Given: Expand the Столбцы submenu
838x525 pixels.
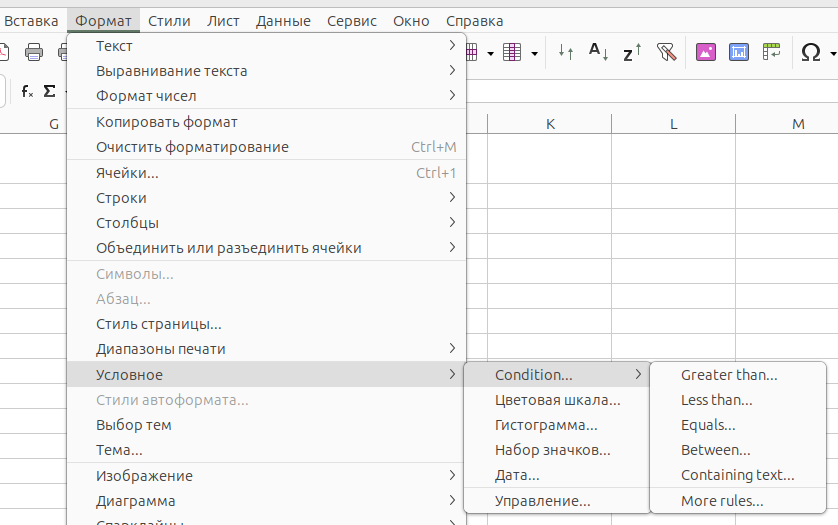Looking at the screenshot, I should 267,223.
